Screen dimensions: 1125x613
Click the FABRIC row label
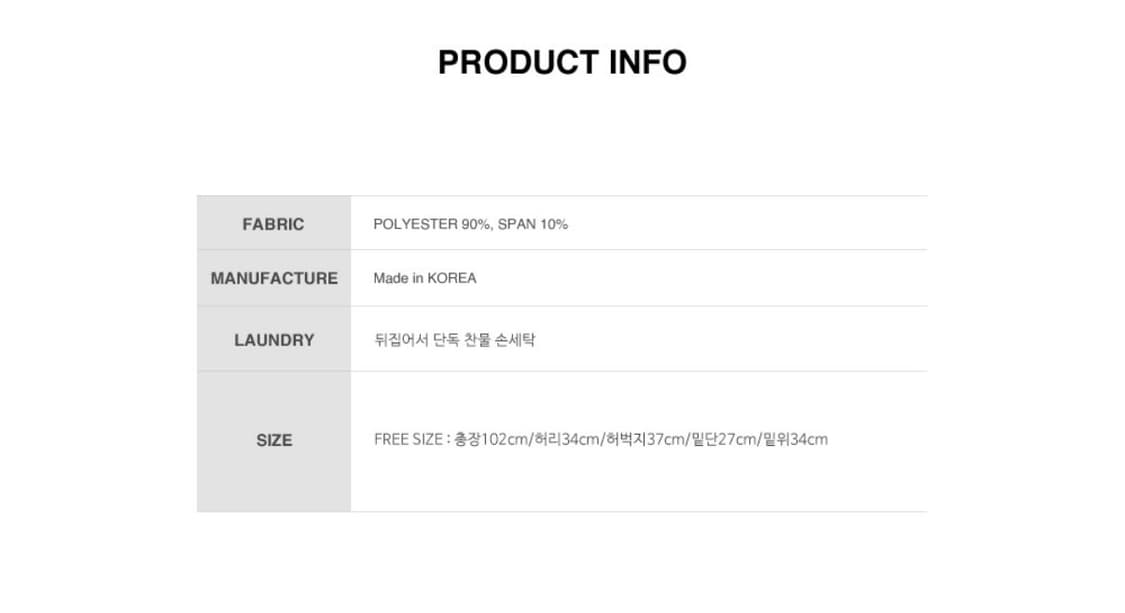273,224
